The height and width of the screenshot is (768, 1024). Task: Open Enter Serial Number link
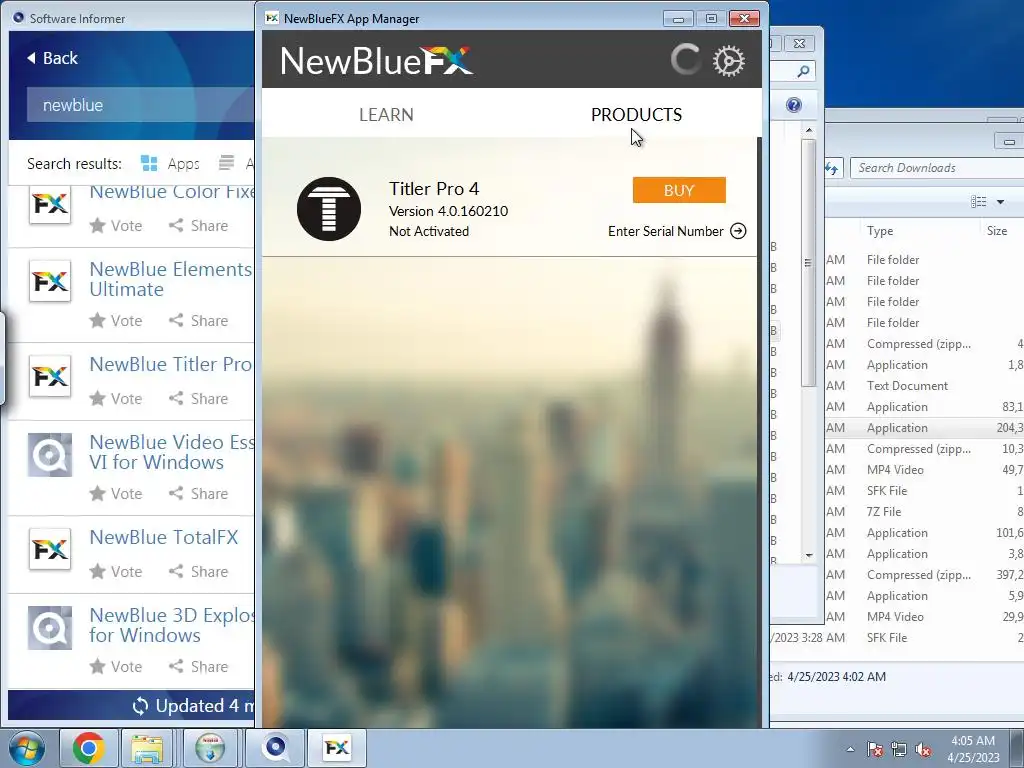pyautogui.click(x=665, y=231)
